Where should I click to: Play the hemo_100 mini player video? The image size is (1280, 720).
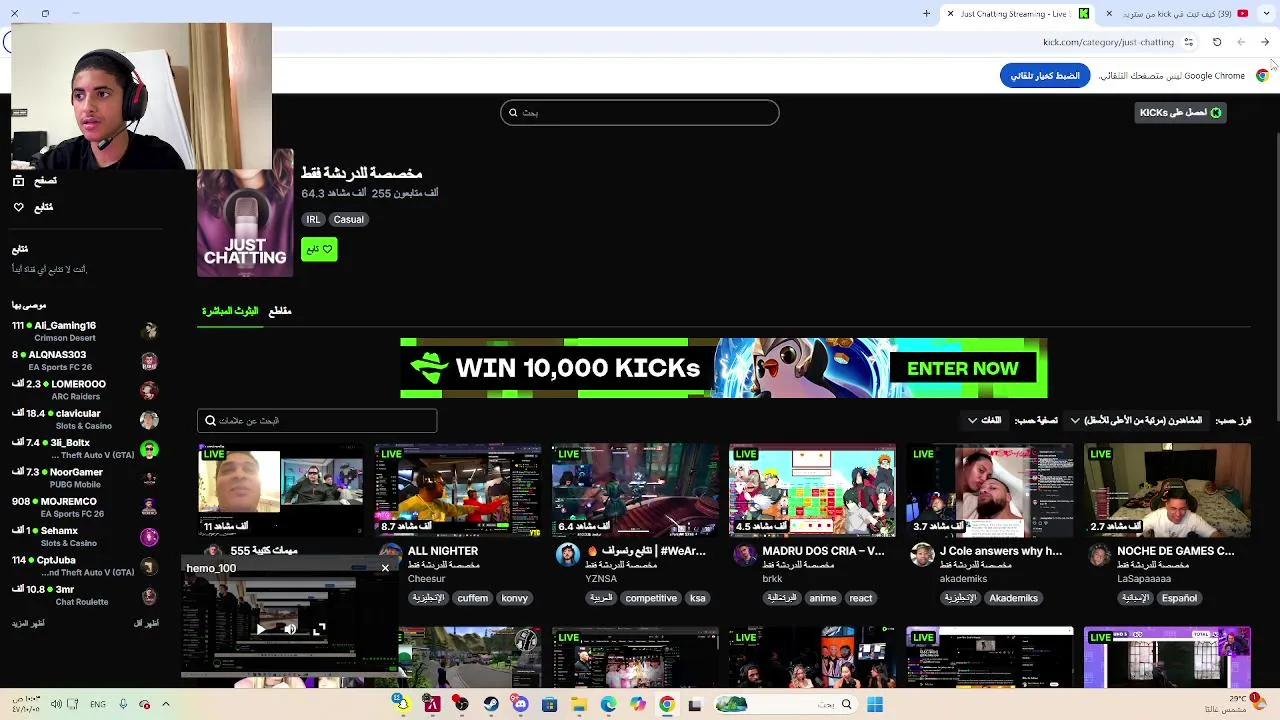[260, 630]
